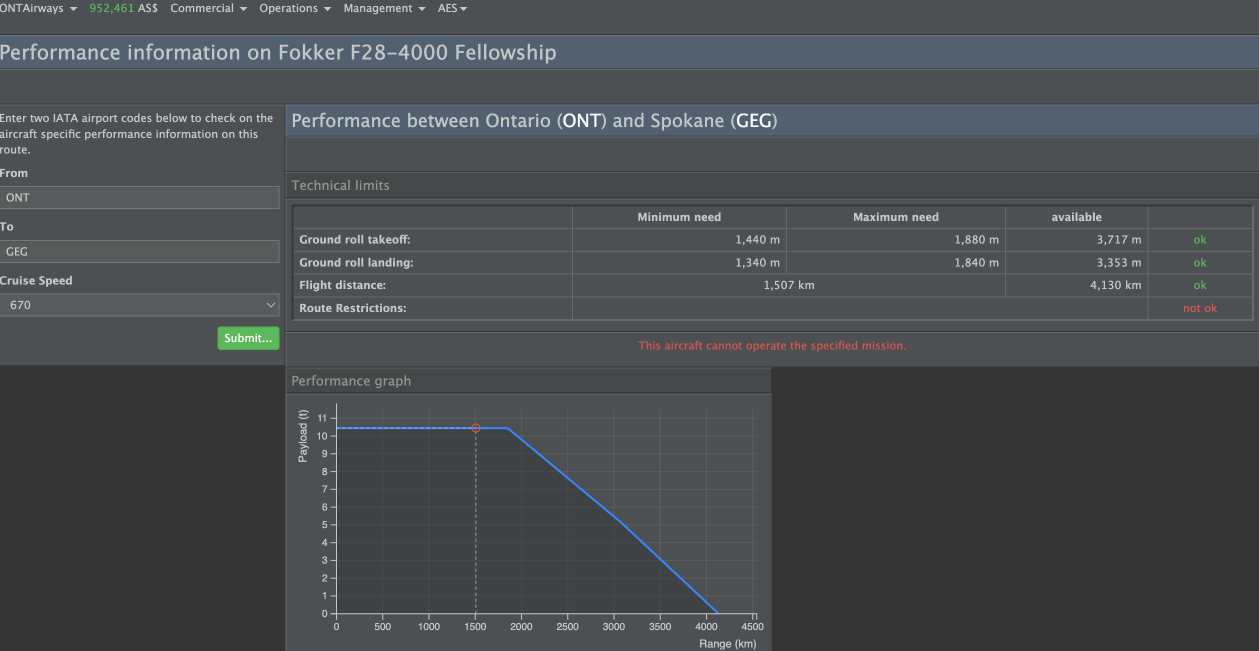
Task: Click the 'not ok' Route Restrictions status
Action: [1199, 308]
